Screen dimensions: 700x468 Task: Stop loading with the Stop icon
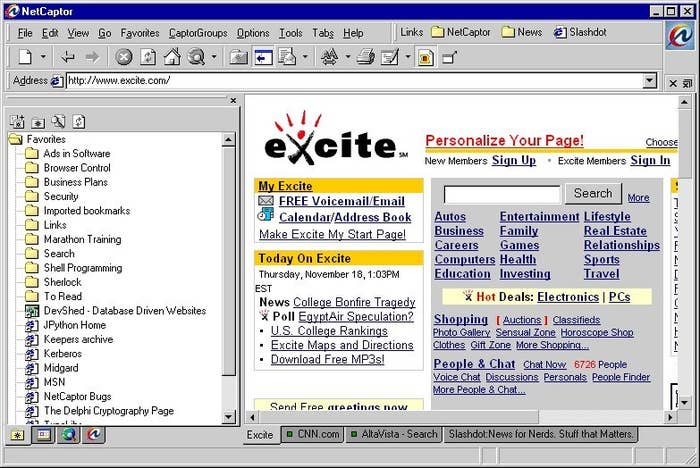coord(124,57)
